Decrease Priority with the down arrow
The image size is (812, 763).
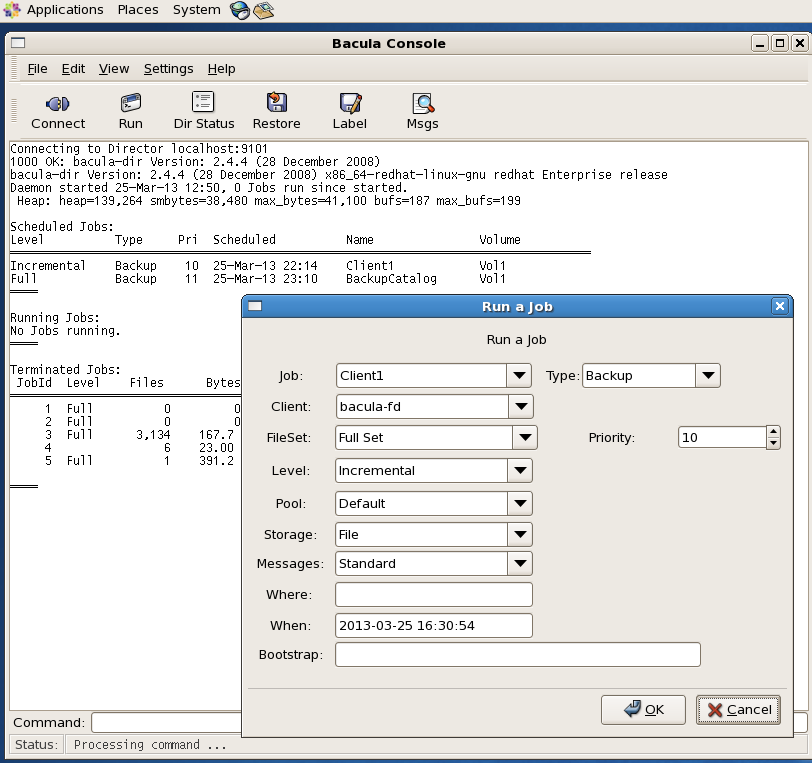773,443
